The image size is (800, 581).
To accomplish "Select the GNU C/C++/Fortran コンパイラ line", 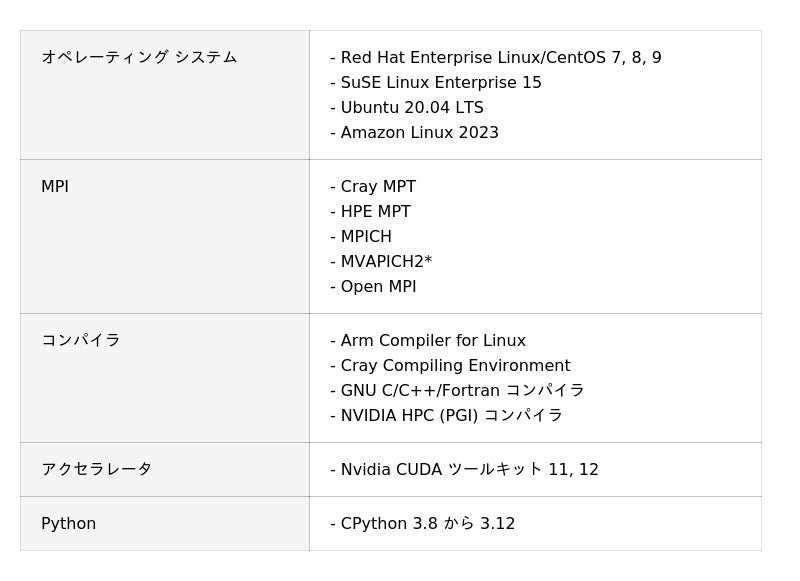I will (457, 391).
